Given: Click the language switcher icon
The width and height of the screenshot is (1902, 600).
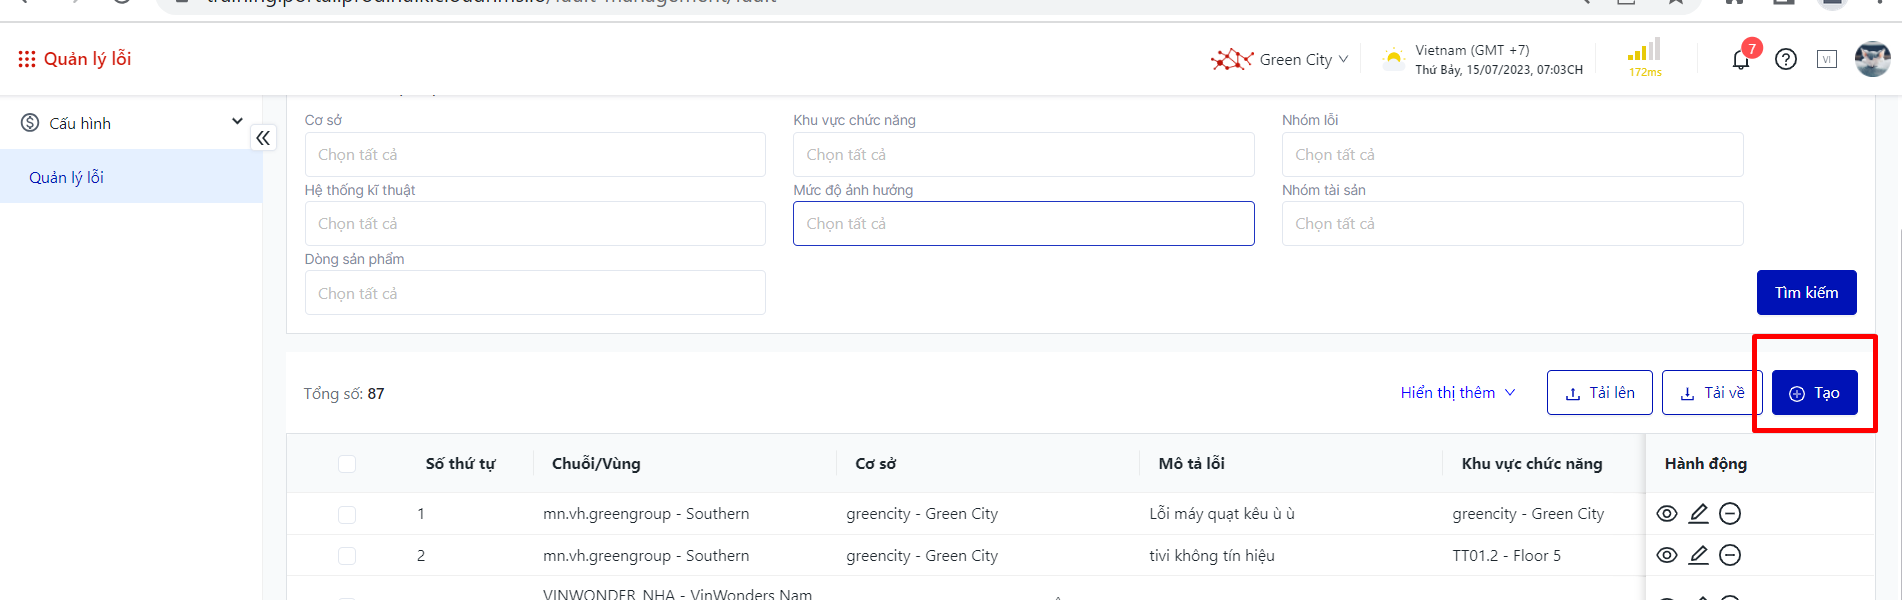Looking at the screenshot, I should click(x=1827, y=59).
